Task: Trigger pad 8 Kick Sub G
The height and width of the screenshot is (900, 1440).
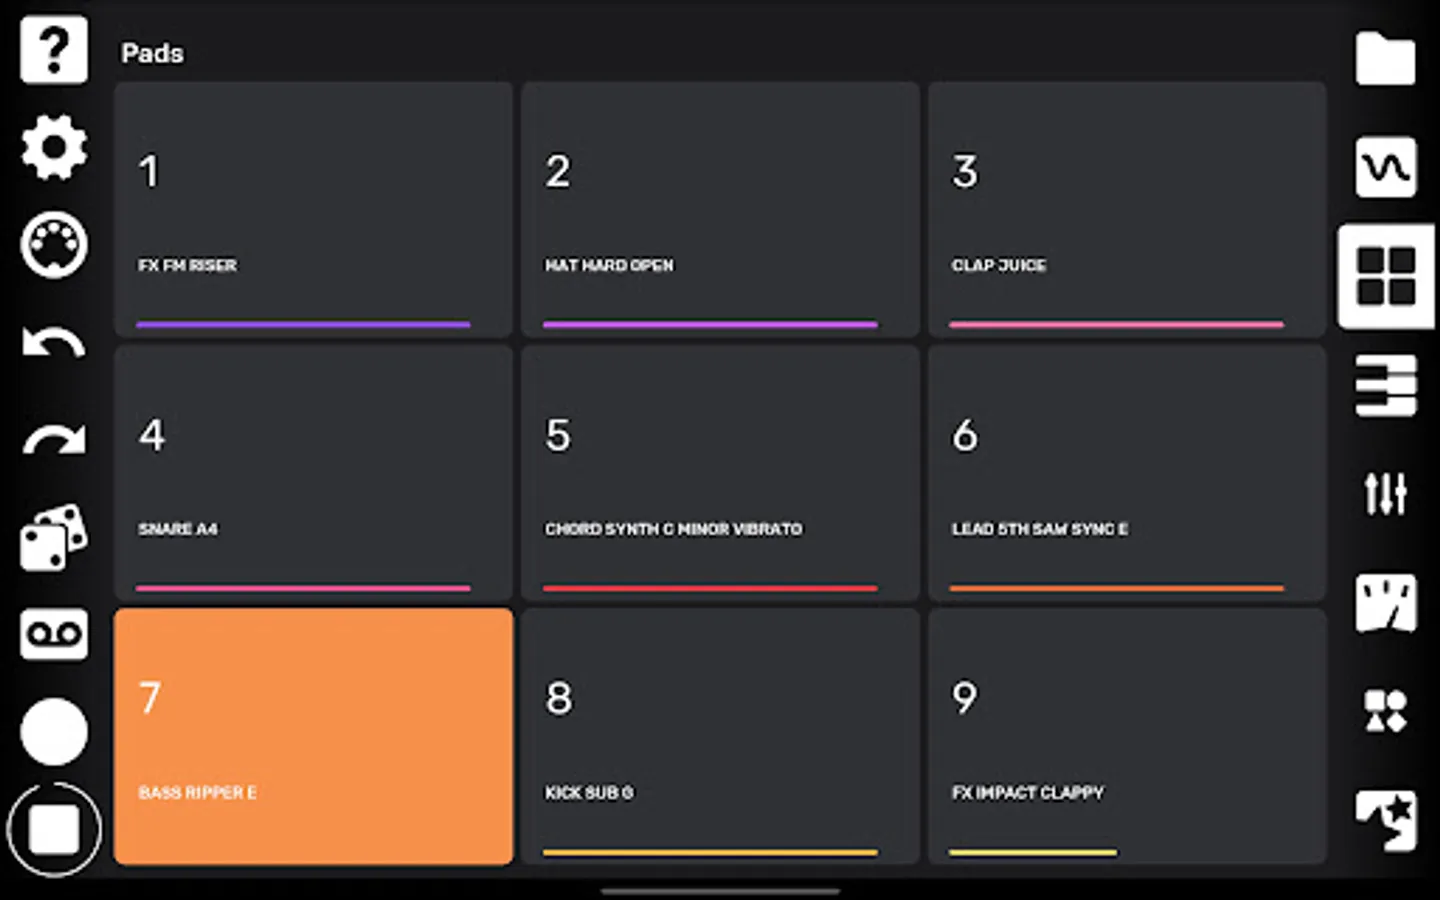Action: click(720, 737)
